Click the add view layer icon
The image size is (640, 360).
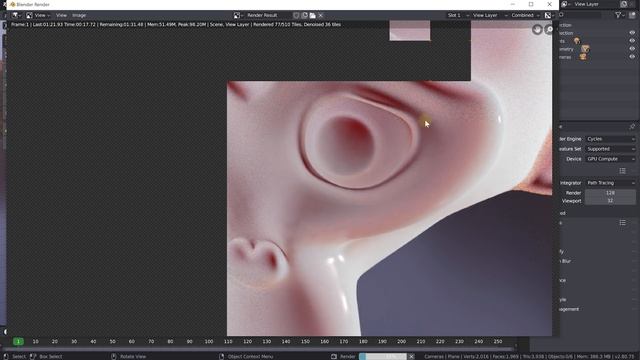pyautogui.click(x=624, y=4)
